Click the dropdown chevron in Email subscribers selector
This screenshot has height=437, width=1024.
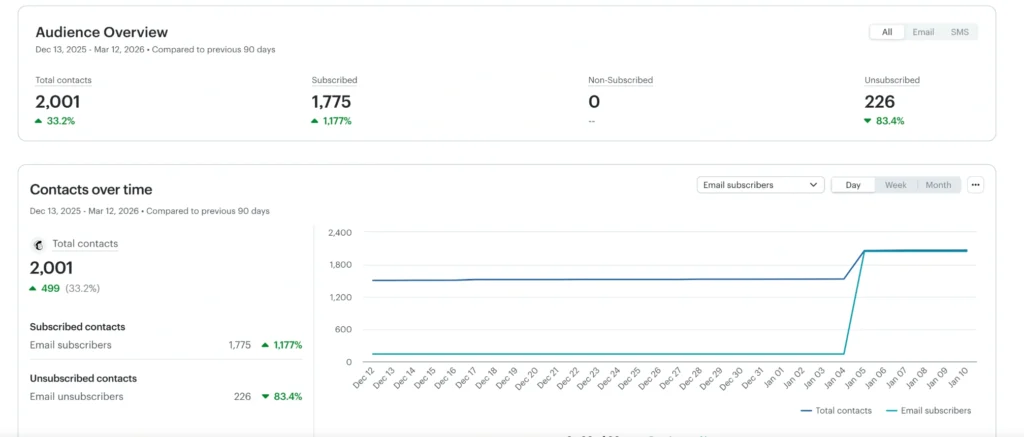coord(813,185)
